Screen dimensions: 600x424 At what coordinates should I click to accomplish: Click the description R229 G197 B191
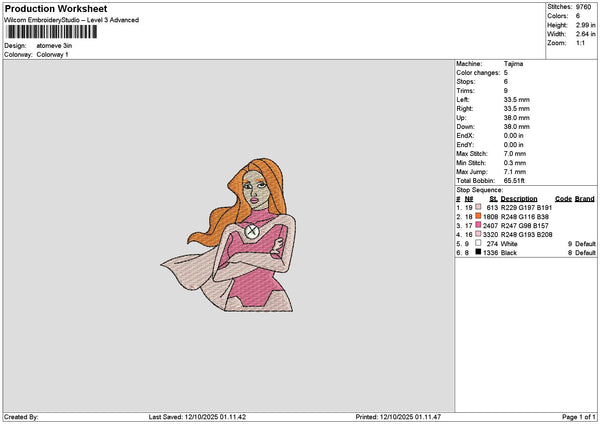click(526, 208)
